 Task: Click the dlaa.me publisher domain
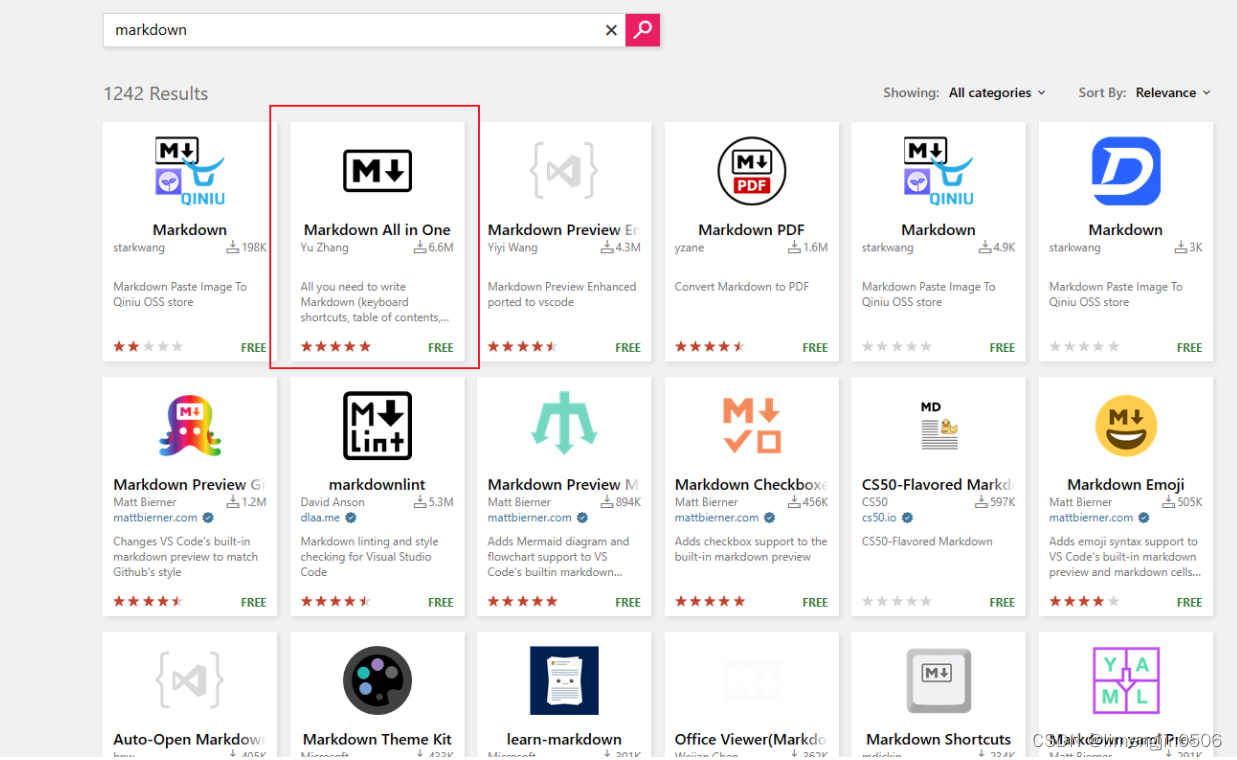click(x=320, y=518)
